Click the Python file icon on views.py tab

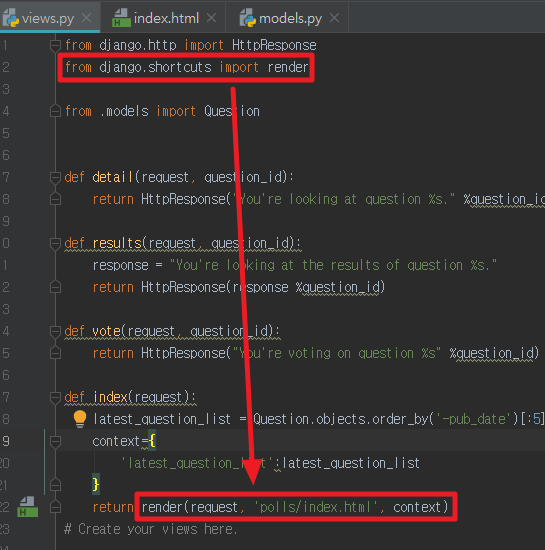[x=11, y=18]
